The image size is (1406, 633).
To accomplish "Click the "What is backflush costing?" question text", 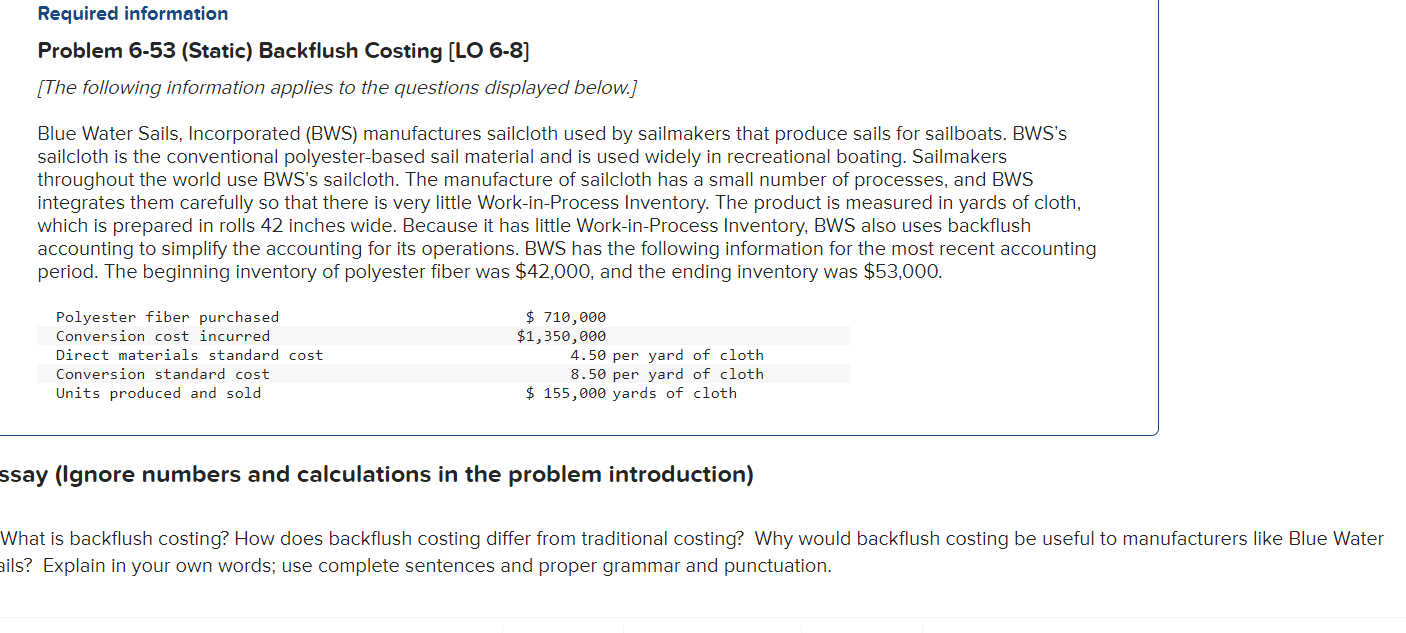I will coord(116,539).
